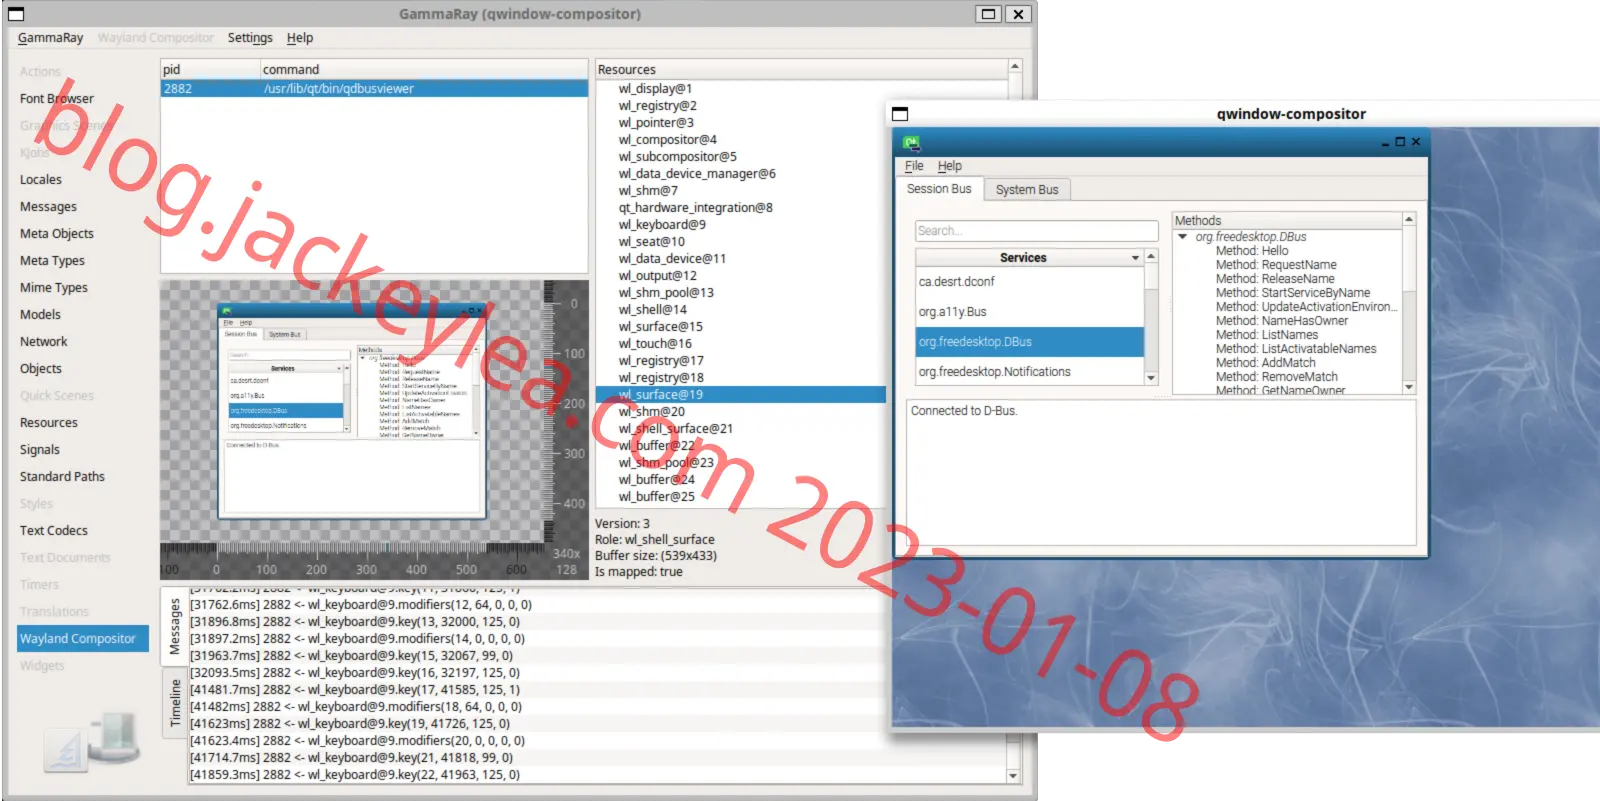The height and width of the screenshot is (801, 1600).
Task: Click the messages log scroll-down arrow
Action: (1013, 776)
